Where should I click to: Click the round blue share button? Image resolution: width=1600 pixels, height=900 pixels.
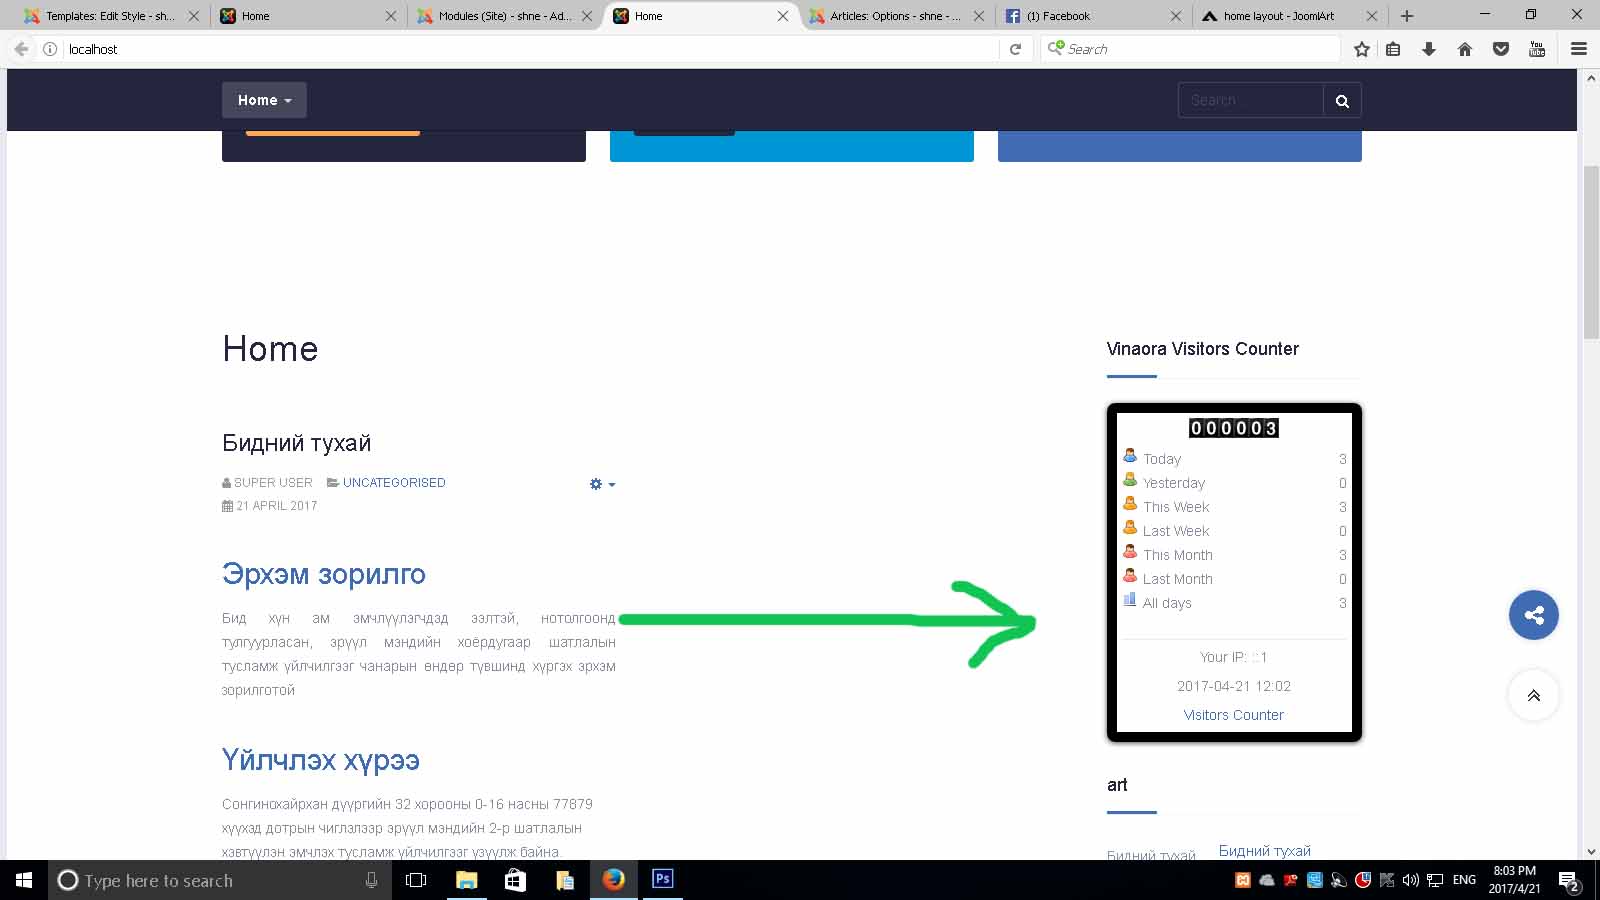pyautogui.click(x=1534, y=615)
